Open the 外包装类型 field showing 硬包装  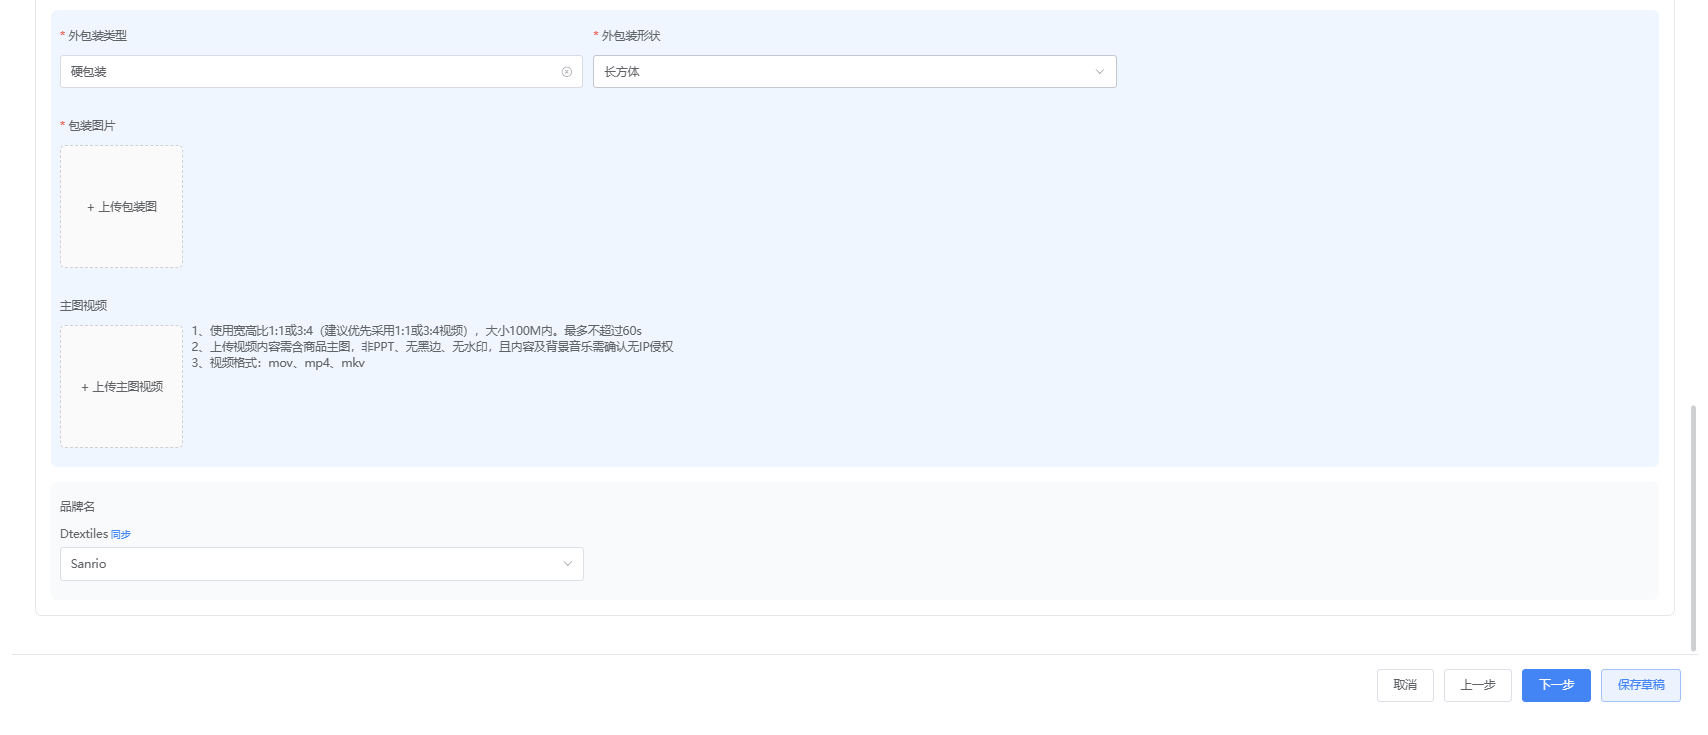[x=321, y=72]
